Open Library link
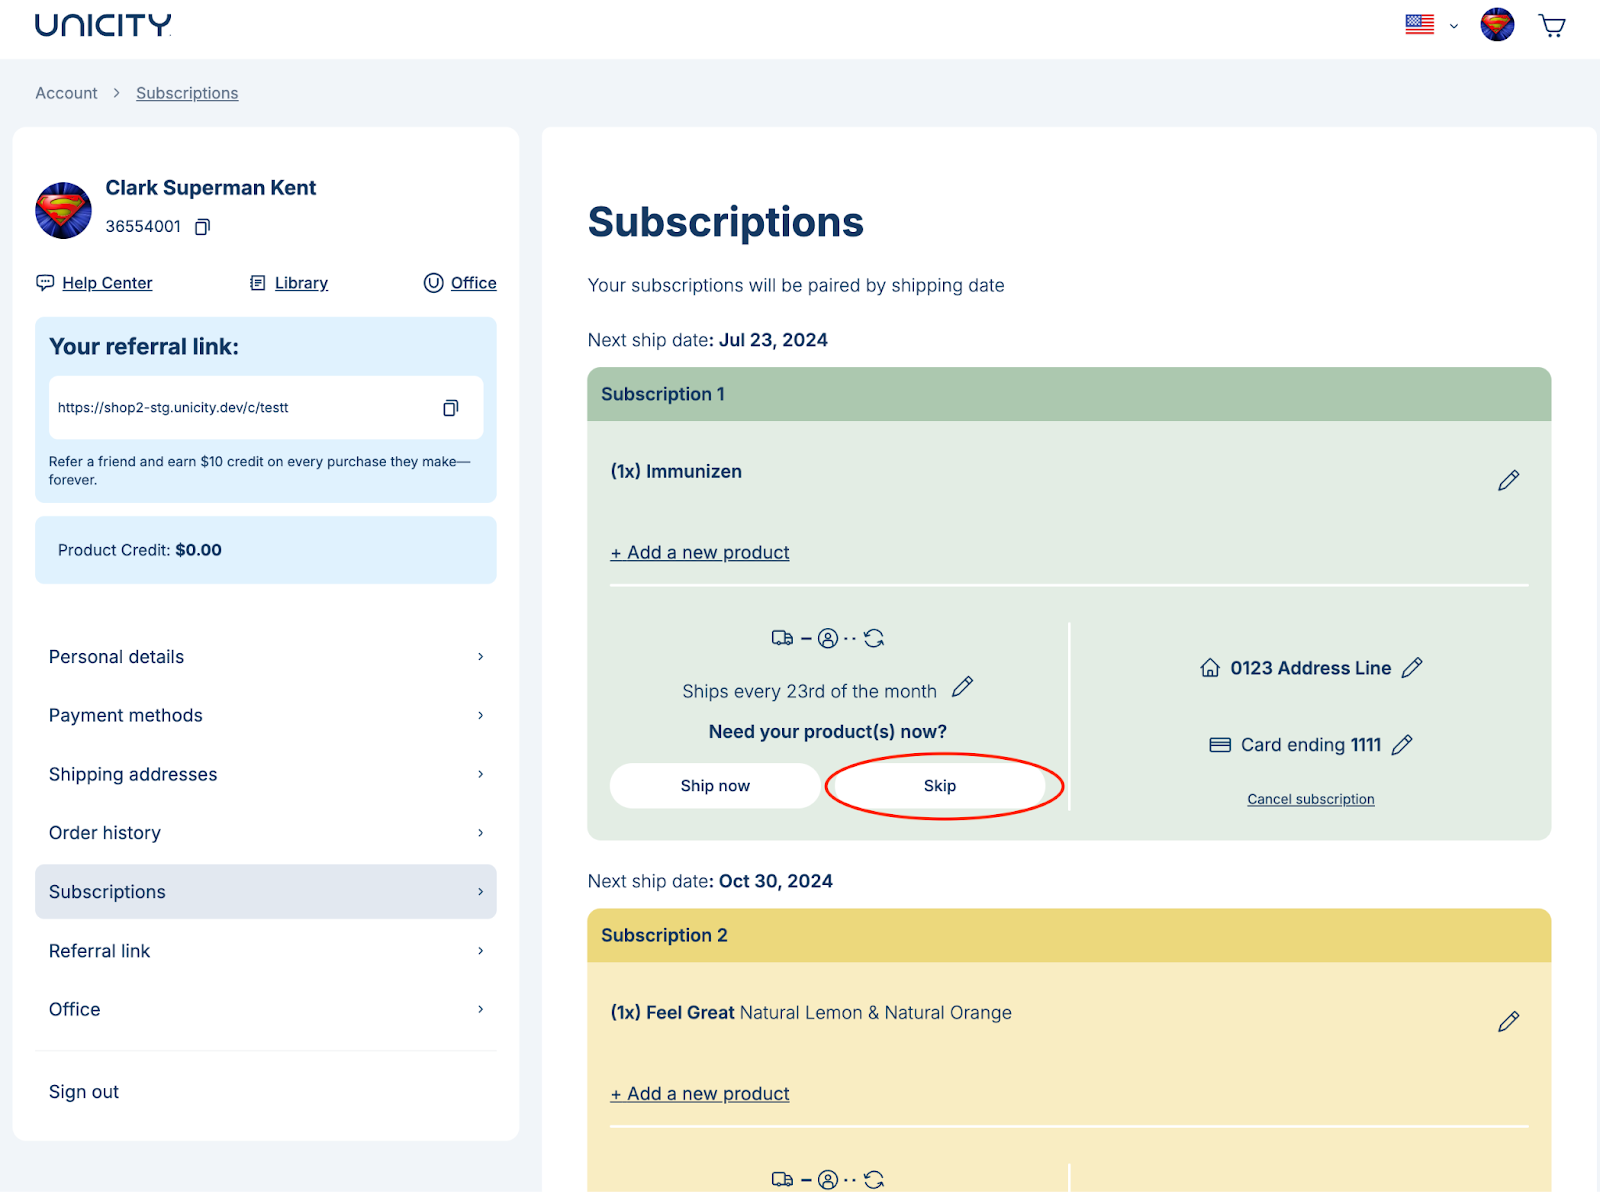 (301, 283)
